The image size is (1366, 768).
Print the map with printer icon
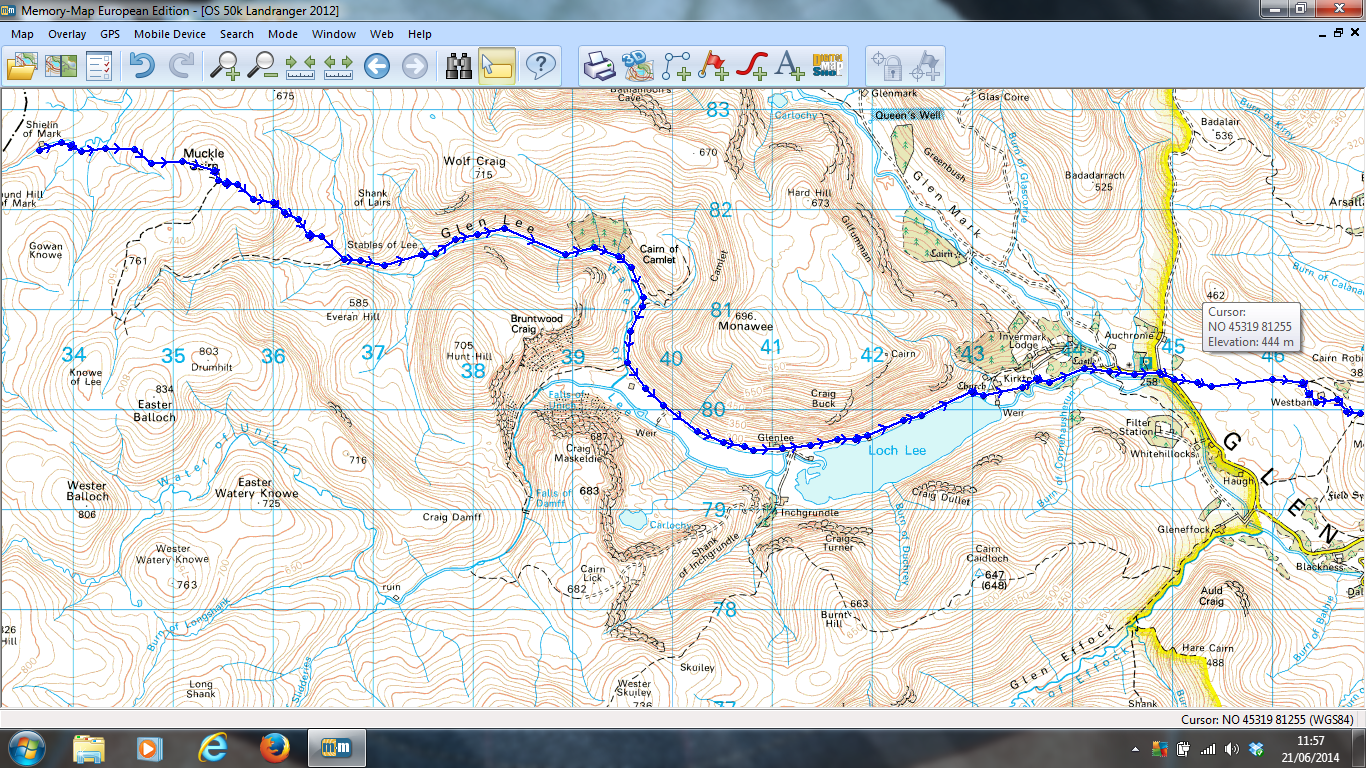click(x=599, y=66)
